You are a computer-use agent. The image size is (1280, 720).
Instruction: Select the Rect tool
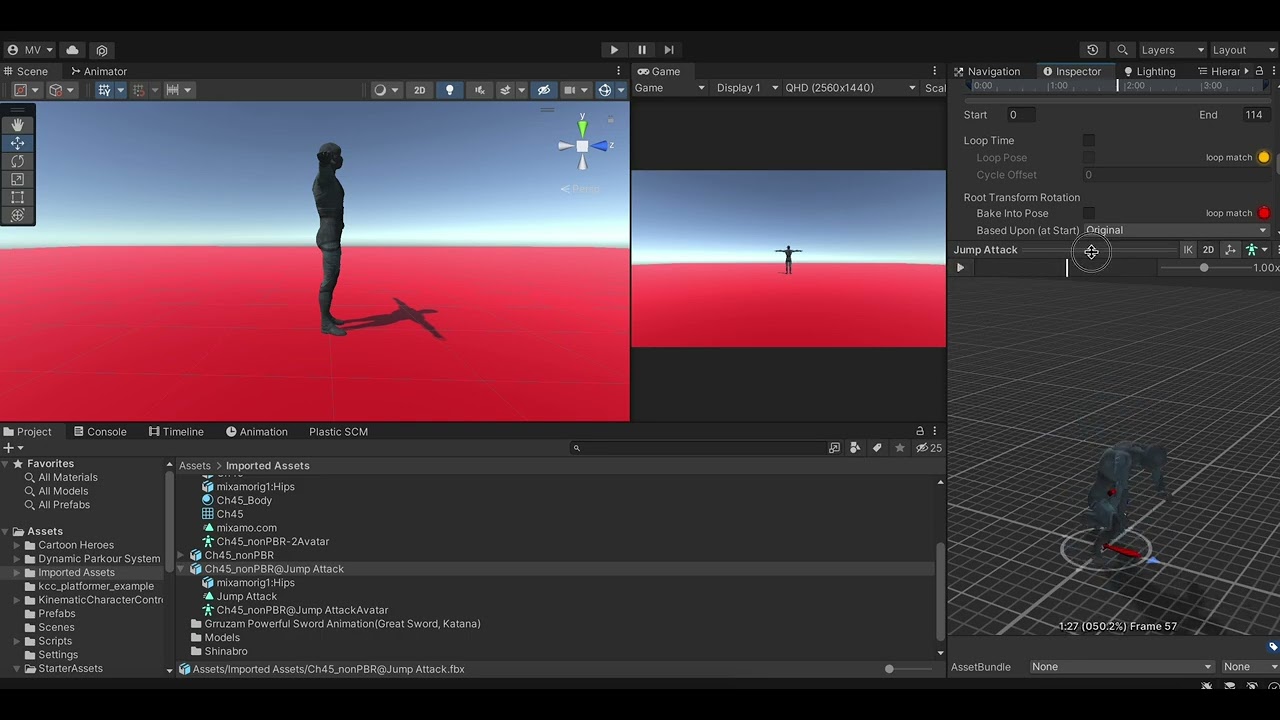coord(17,197)
